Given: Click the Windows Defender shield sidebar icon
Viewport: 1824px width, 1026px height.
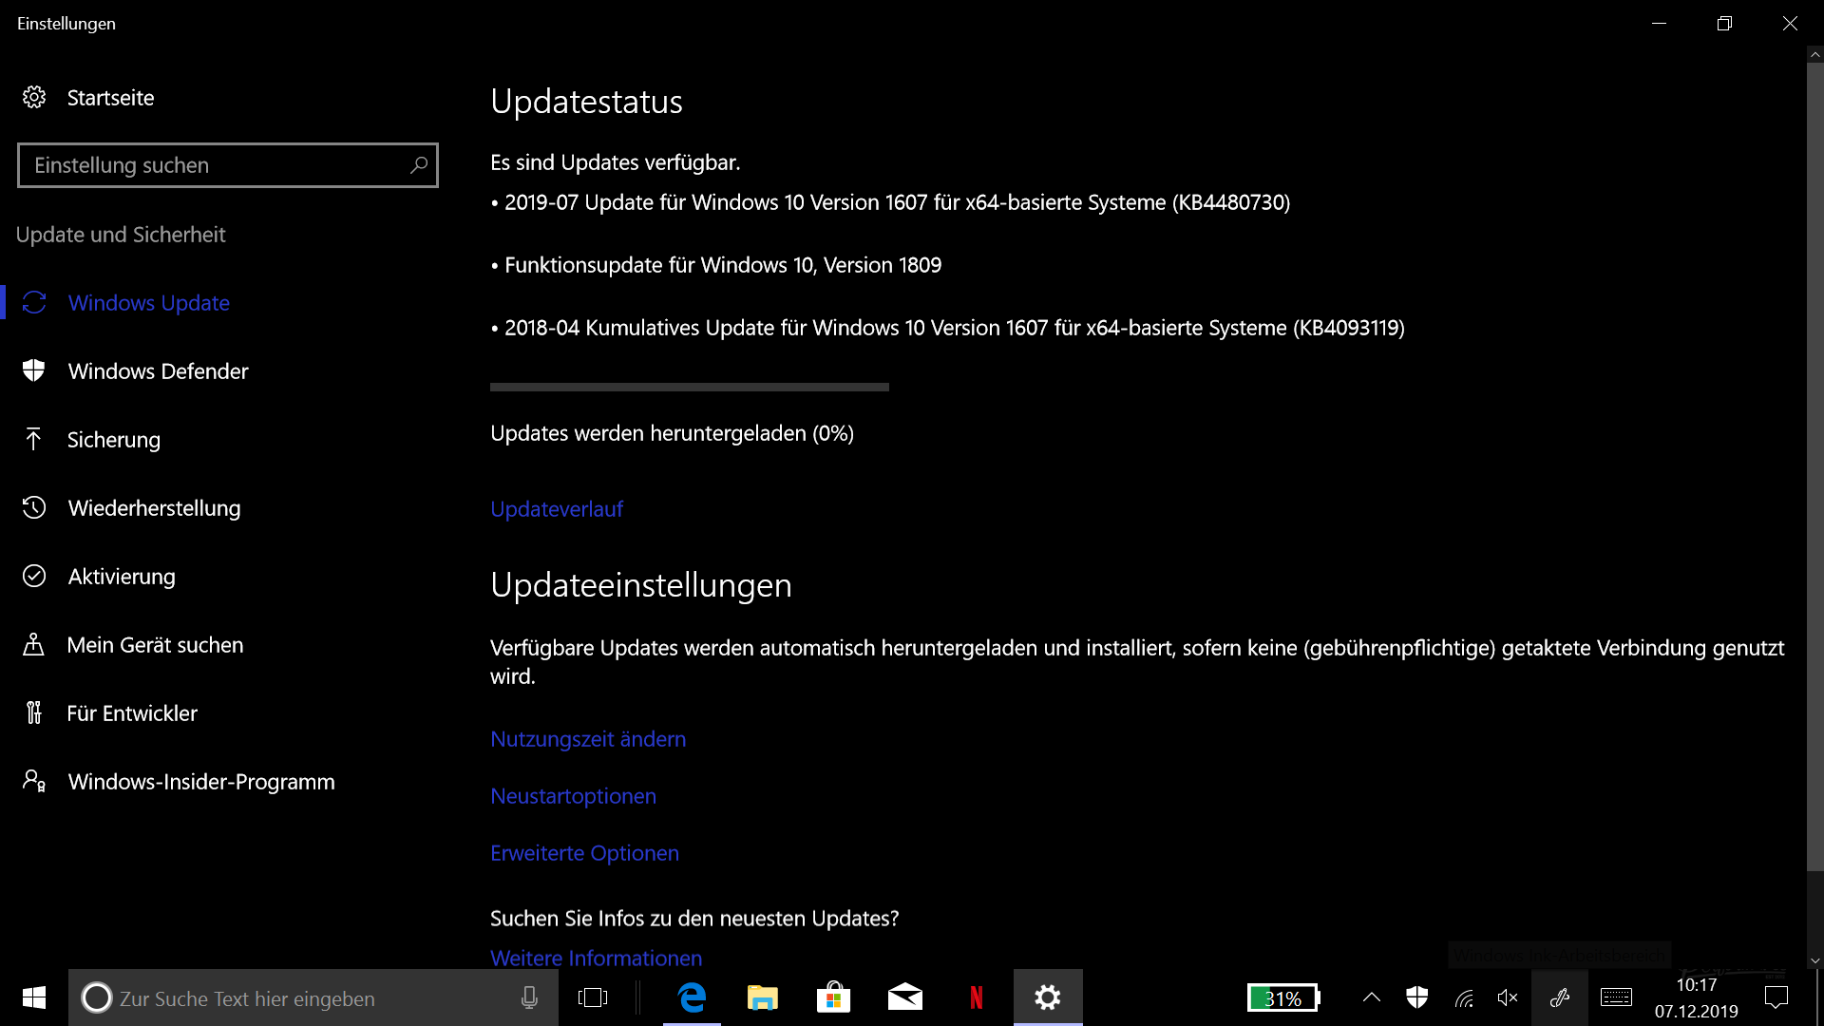Looking at the screenshot, I should pyautogui.click(x=34, y=371).
